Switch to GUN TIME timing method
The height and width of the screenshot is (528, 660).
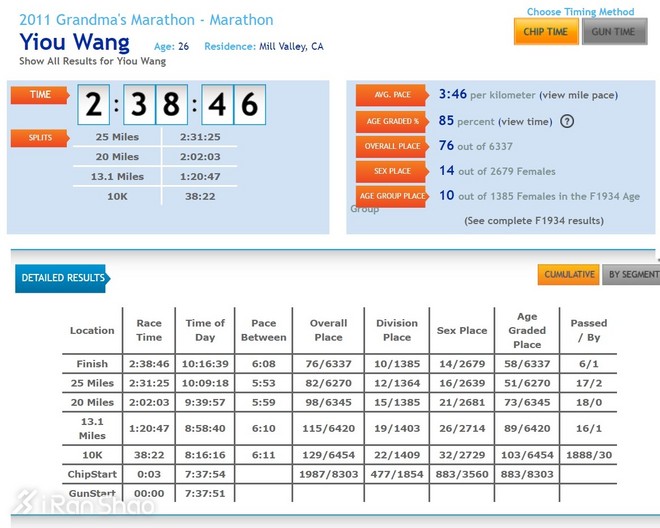coord(613,33)
